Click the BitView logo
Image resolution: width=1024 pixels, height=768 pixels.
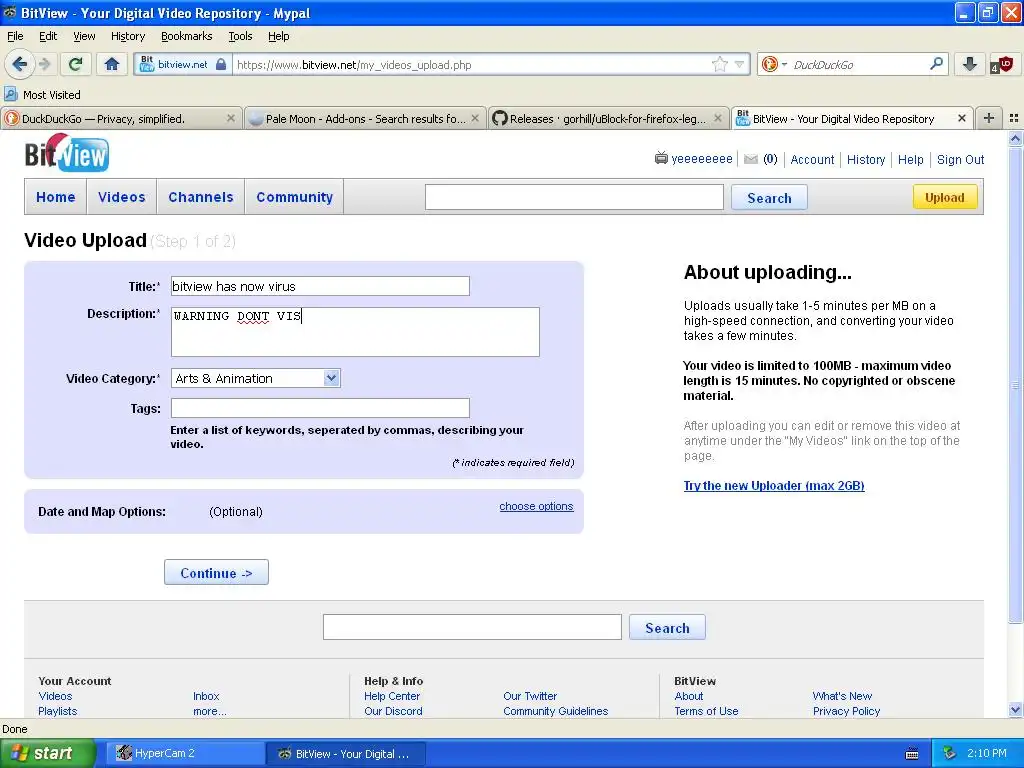pos(67,153)
